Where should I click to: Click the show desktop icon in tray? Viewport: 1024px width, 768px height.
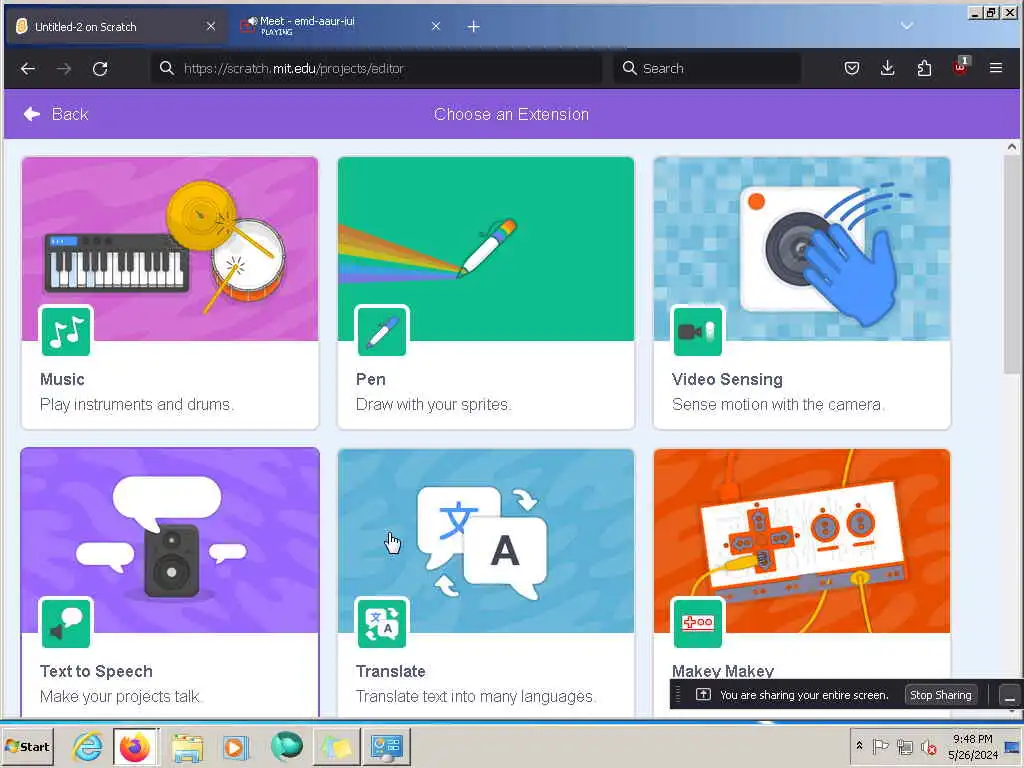[1013, 746]
